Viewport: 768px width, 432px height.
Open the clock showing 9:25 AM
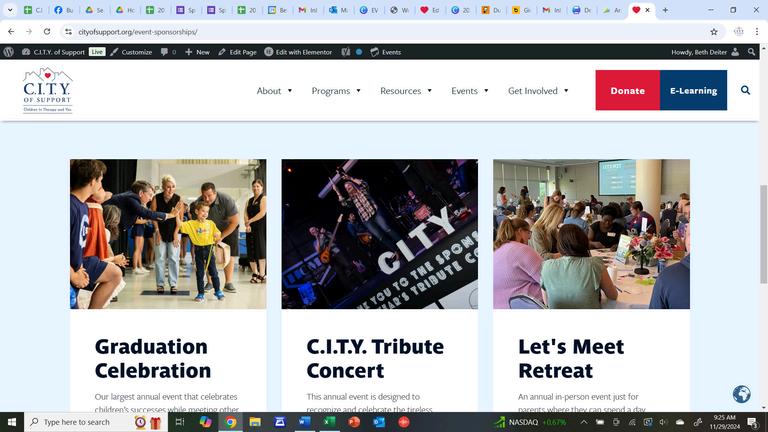[724, 422]
